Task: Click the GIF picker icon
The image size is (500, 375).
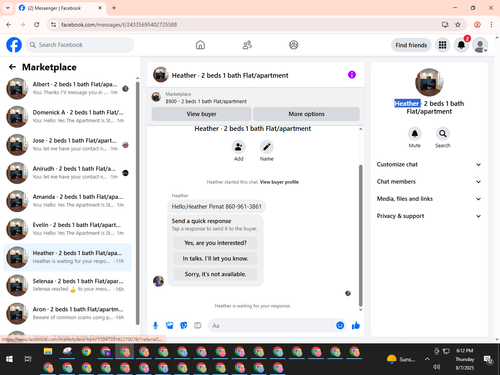Action: (198, 325)
